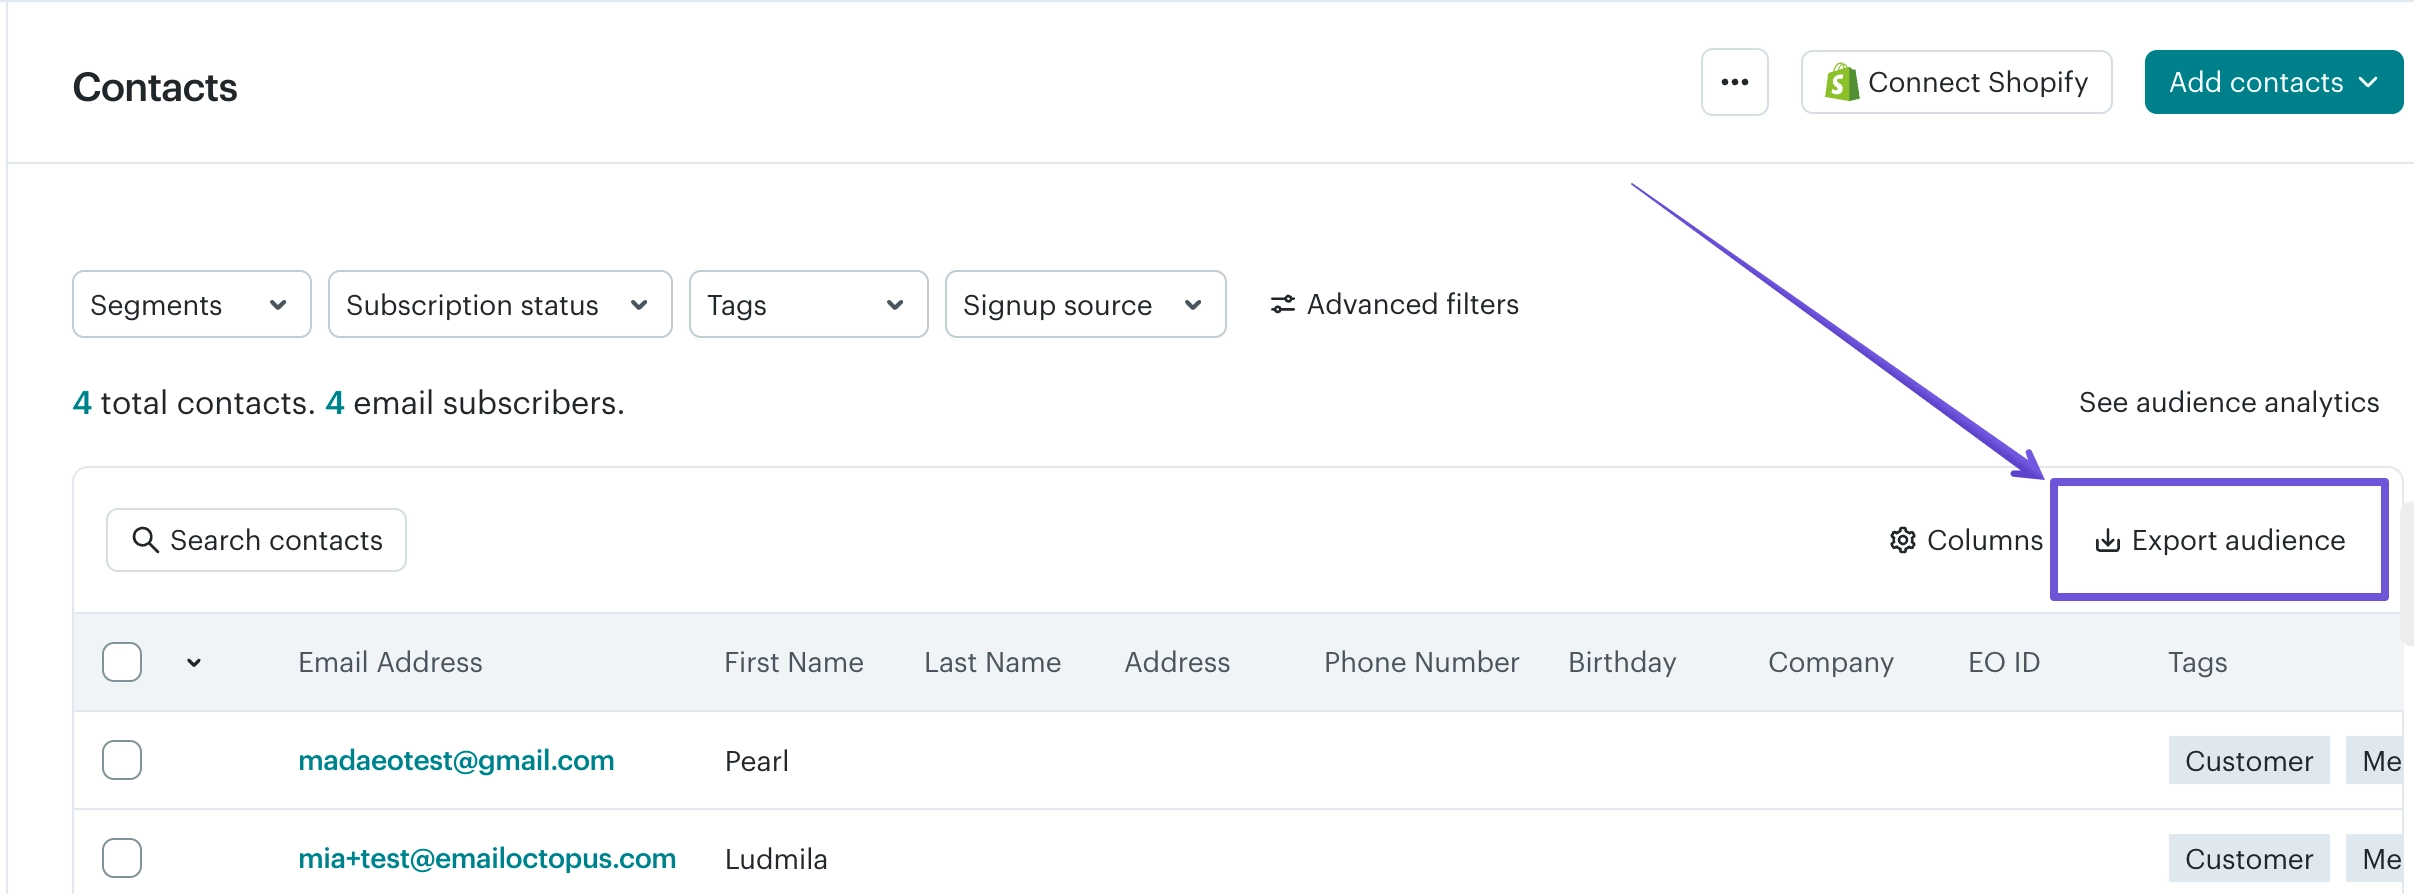Viewport: 2414px width, 894px height.
Task: Focus the Search contacts field
Action: (256, 540)
